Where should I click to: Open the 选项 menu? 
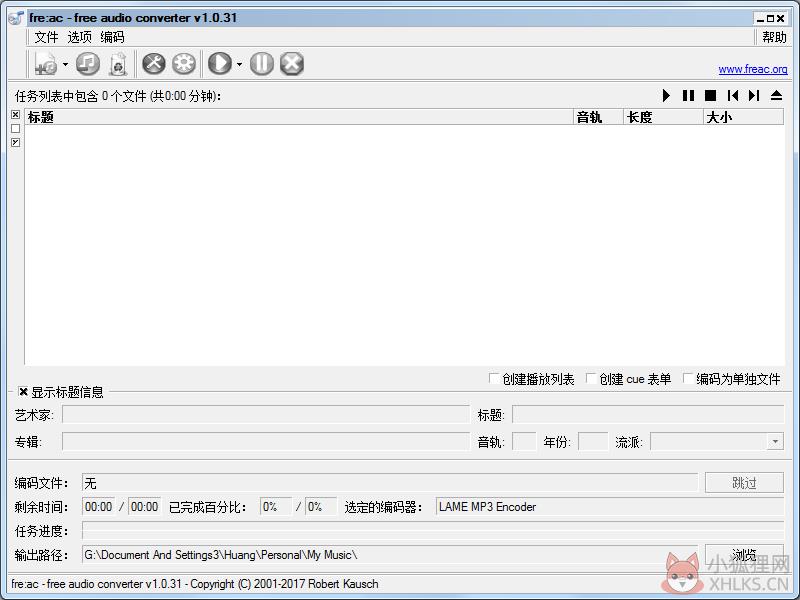coord(79,37)
